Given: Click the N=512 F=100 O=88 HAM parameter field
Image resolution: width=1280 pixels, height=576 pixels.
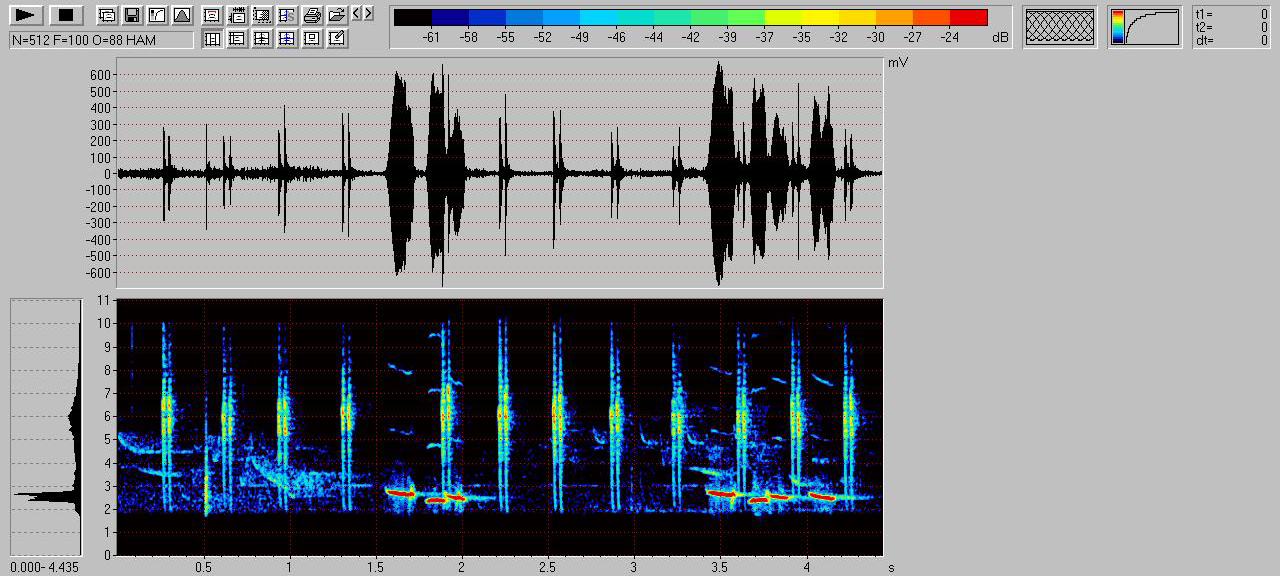Looking at the screenshot, I should 101,40.
